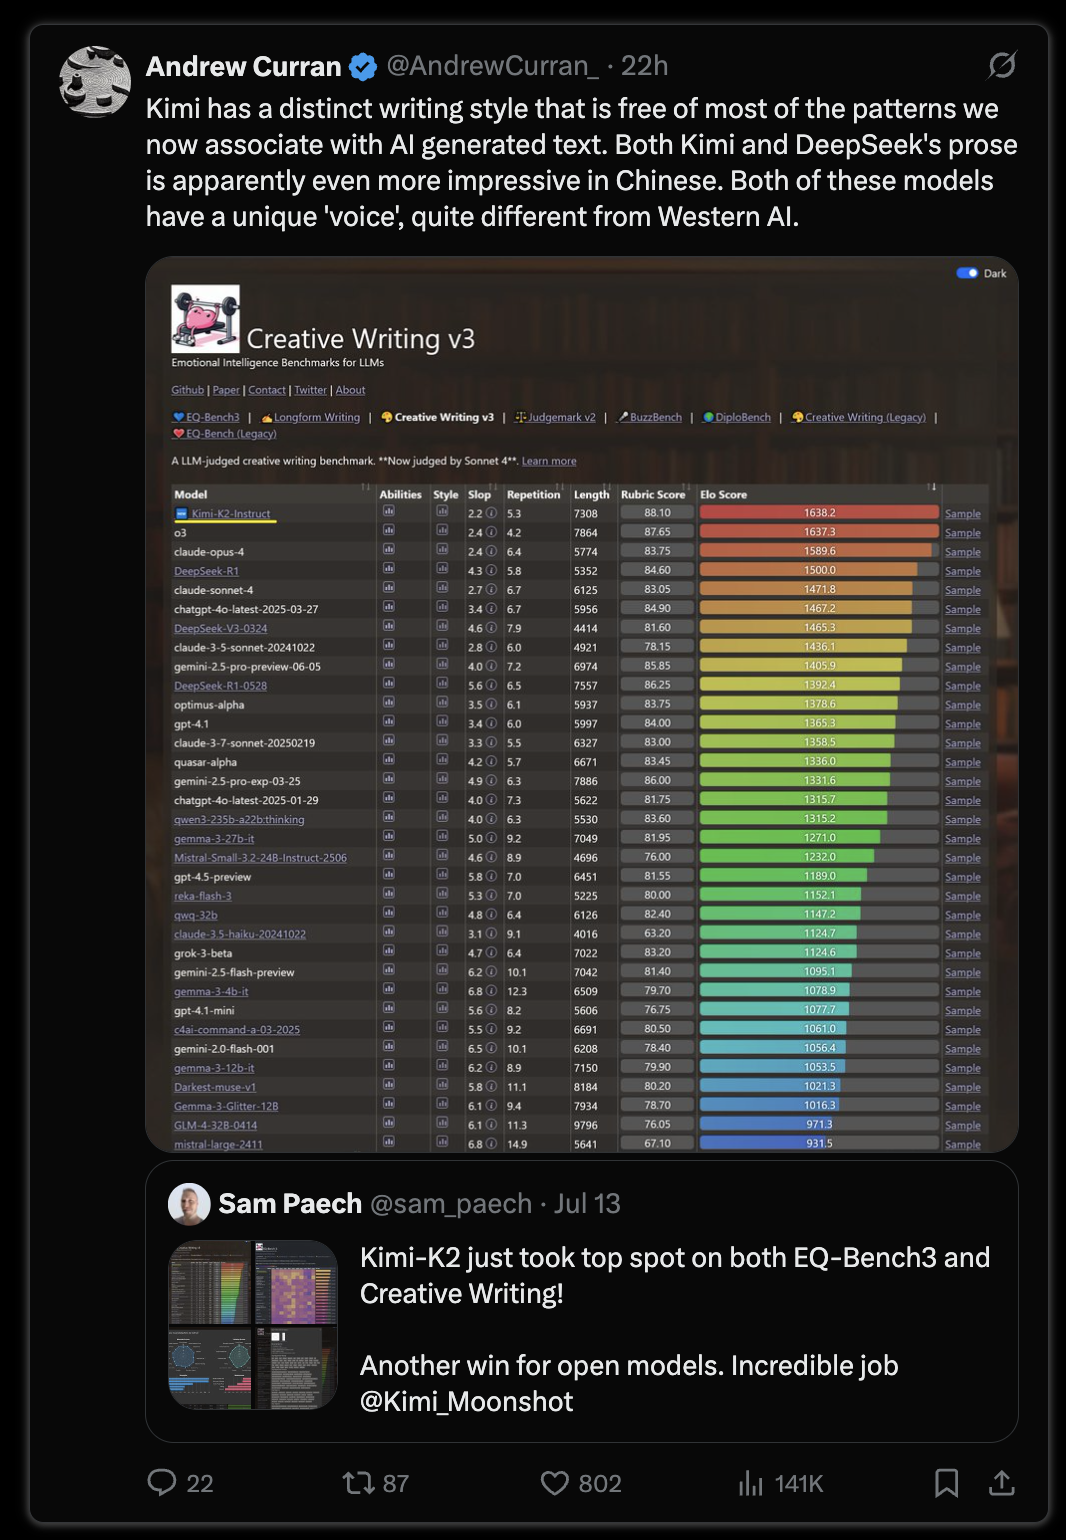1066x1540 pixels.
Task: Switch to the Longform Writing tab
Action: click(310, 417)
